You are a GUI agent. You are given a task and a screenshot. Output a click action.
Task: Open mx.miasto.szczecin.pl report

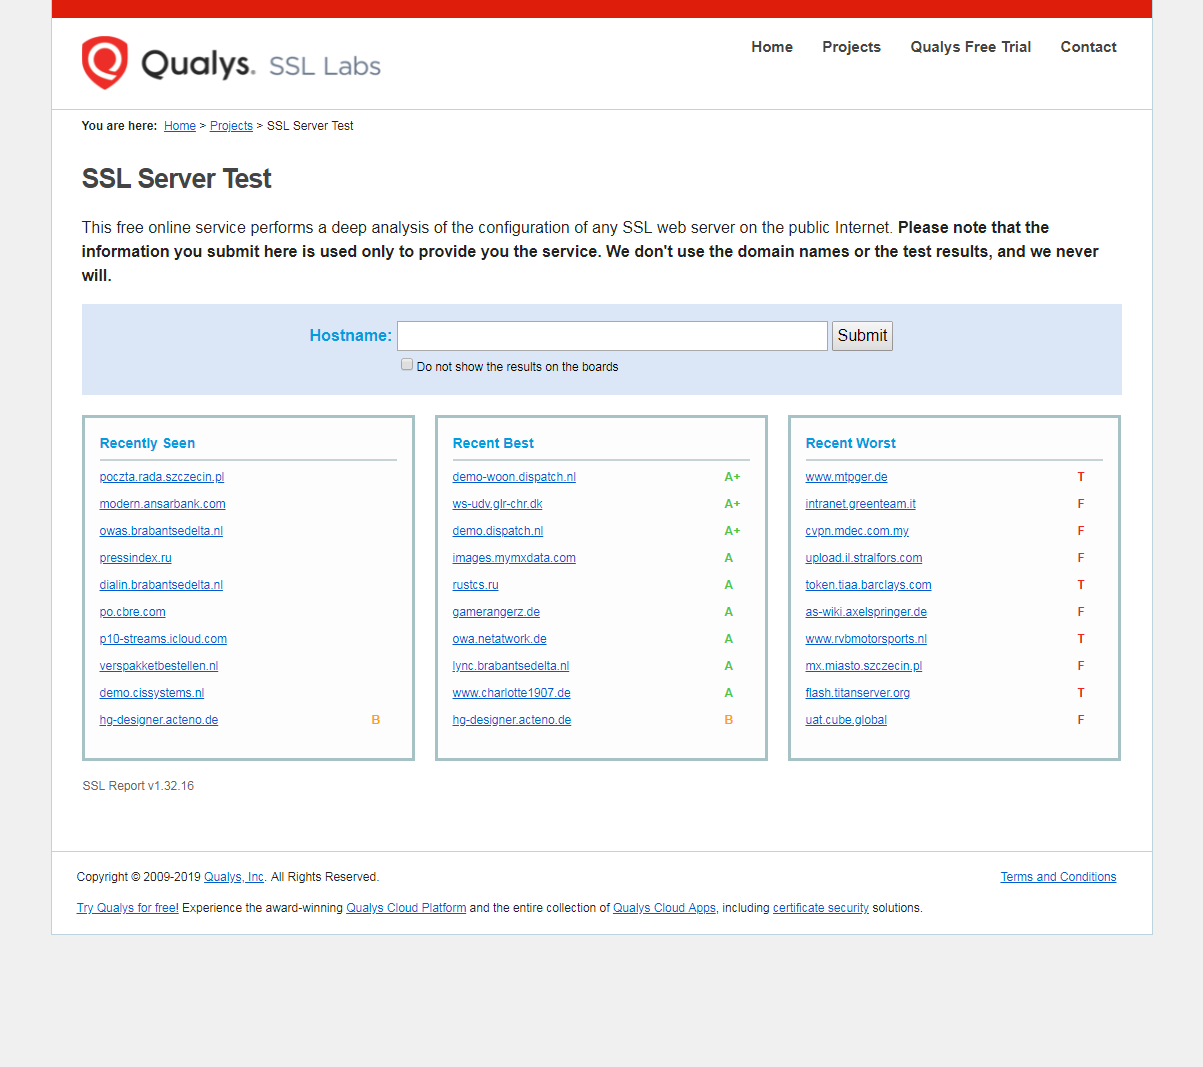click(864, 666)
